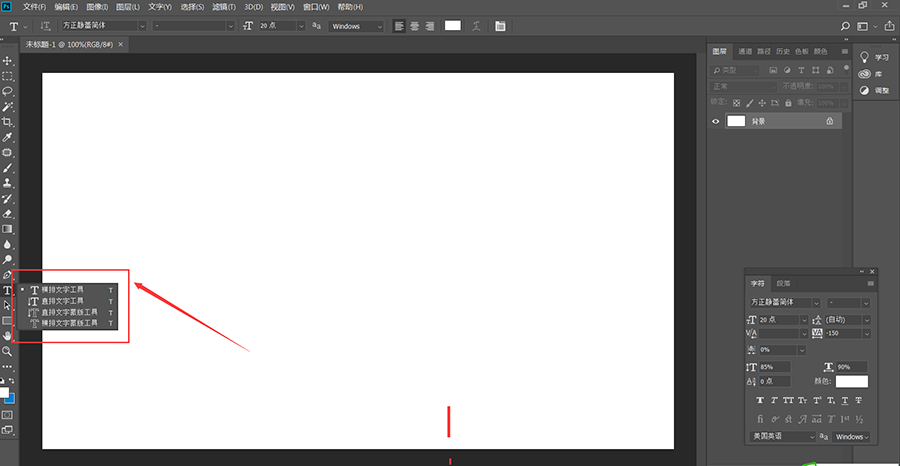Switch to the 段落 tab
The image size is (900, 466).
(x=783, y=284)
